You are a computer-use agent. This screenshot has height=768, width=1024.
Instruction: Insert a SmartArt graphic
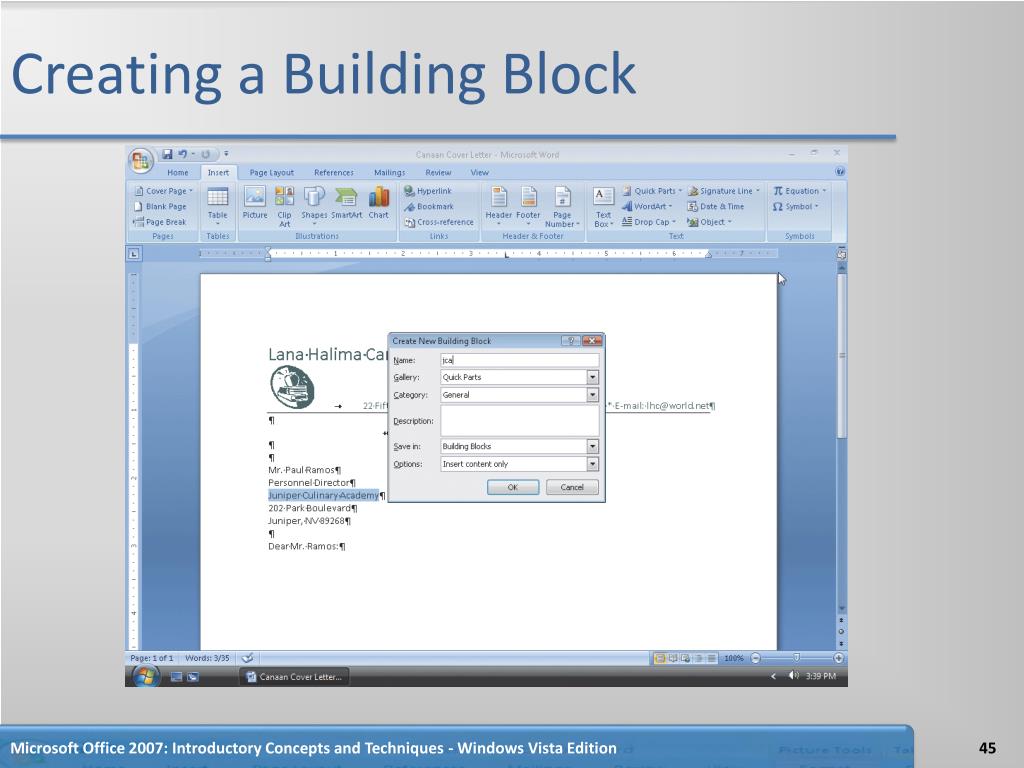coord(346,202)
